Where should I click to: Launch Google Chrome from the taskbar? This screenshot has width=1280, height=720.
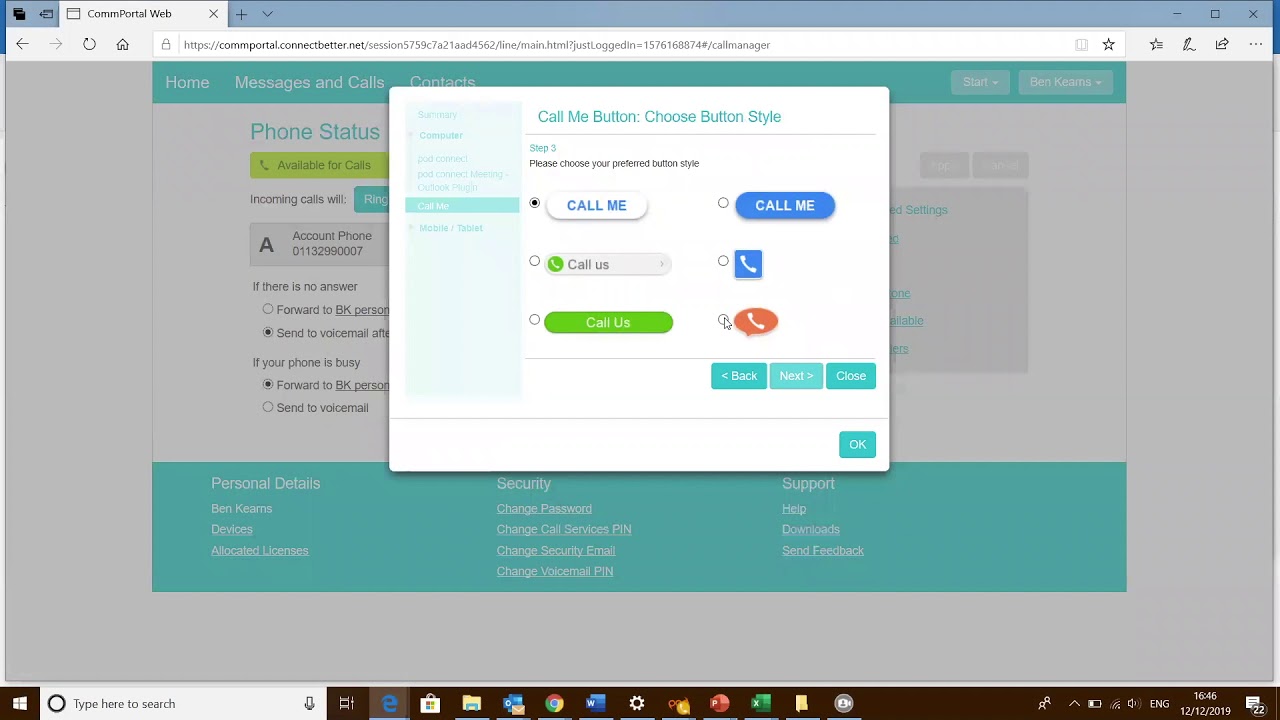554,704
